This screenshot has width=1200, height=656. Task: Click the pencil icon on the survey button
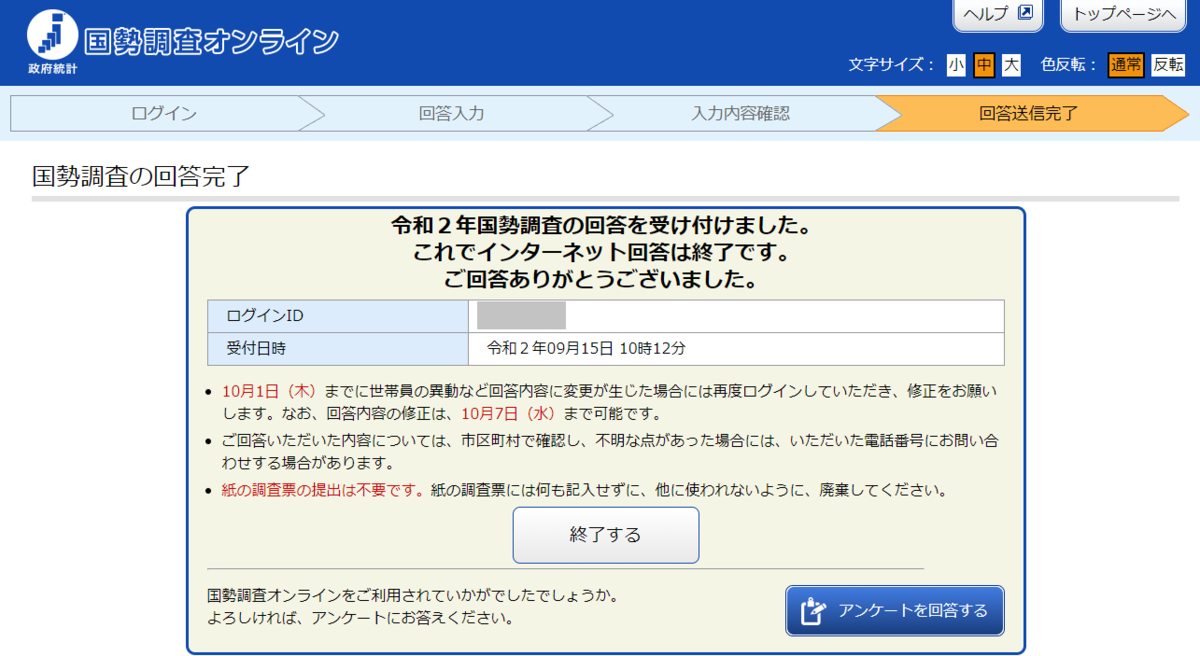point(814,611)
